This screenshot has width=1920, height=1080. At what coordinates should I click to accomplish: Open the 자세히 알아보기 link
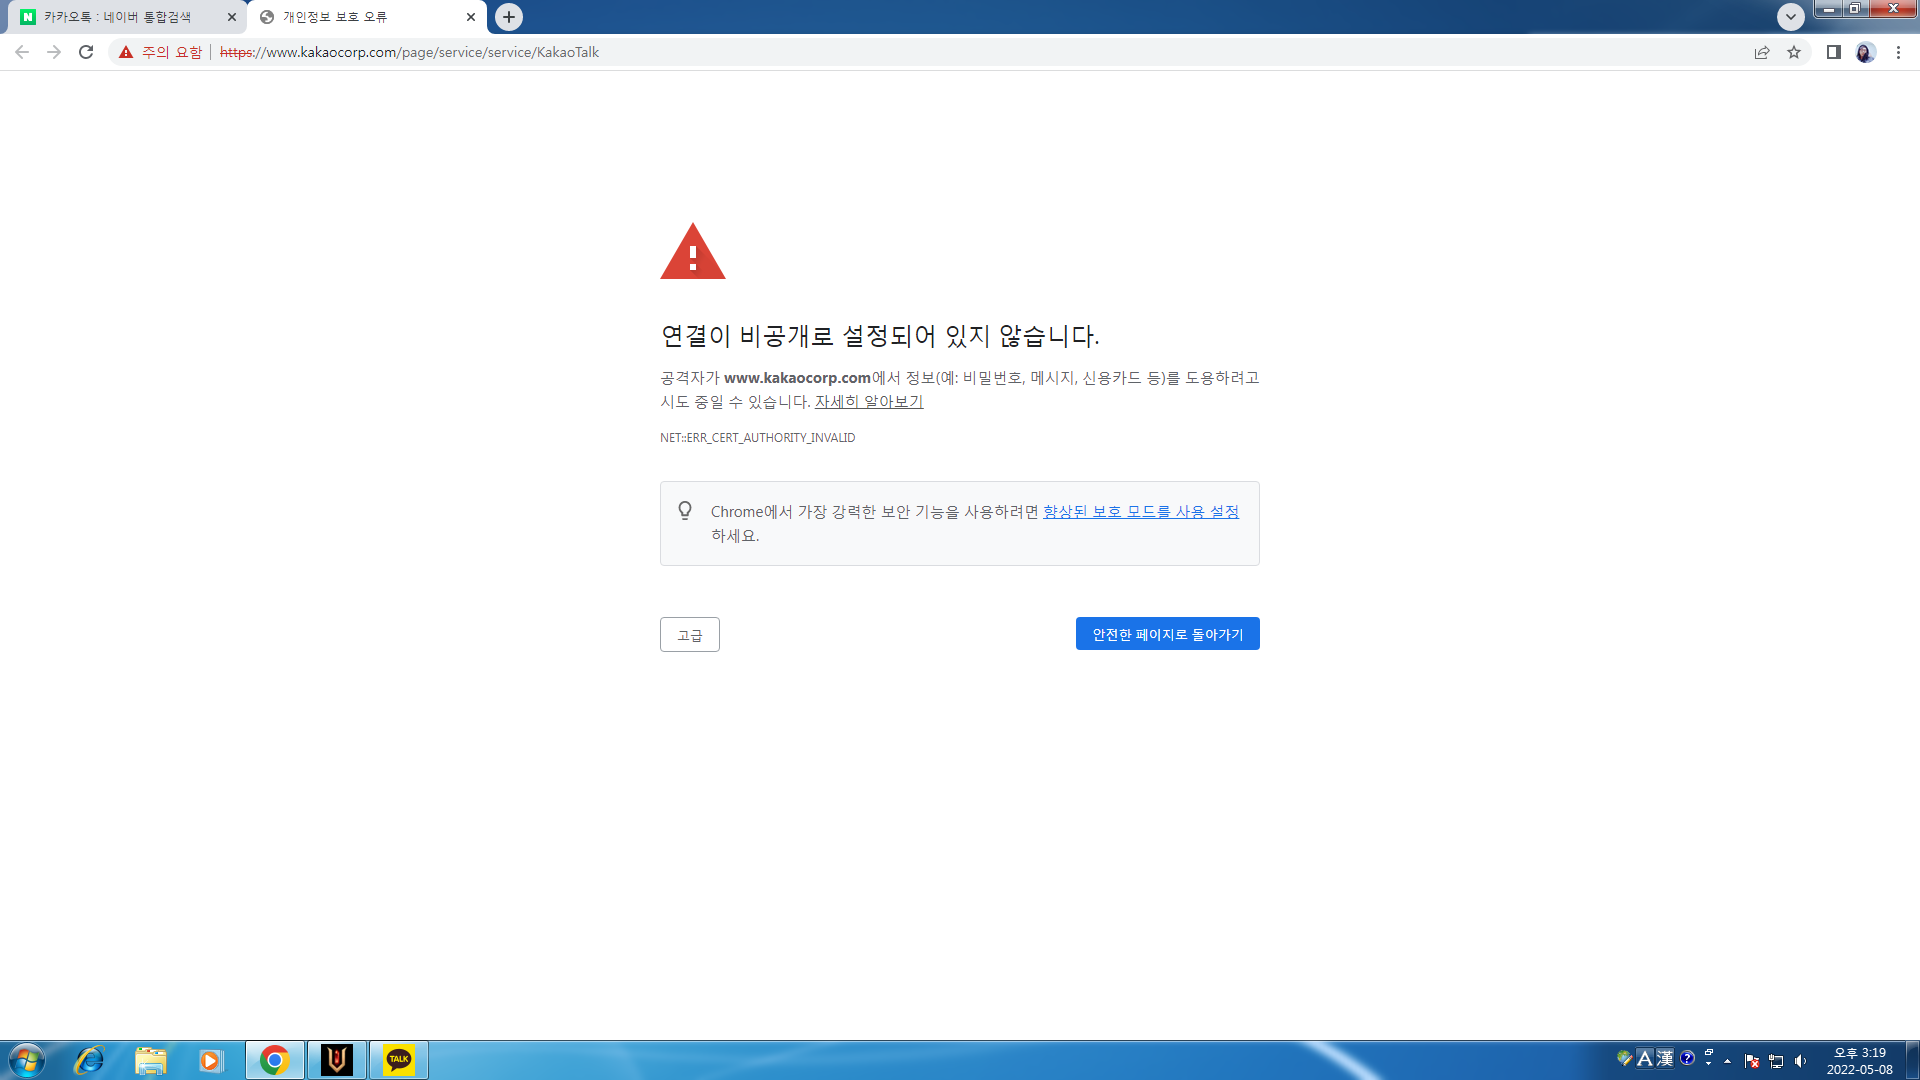click(869, 402)
